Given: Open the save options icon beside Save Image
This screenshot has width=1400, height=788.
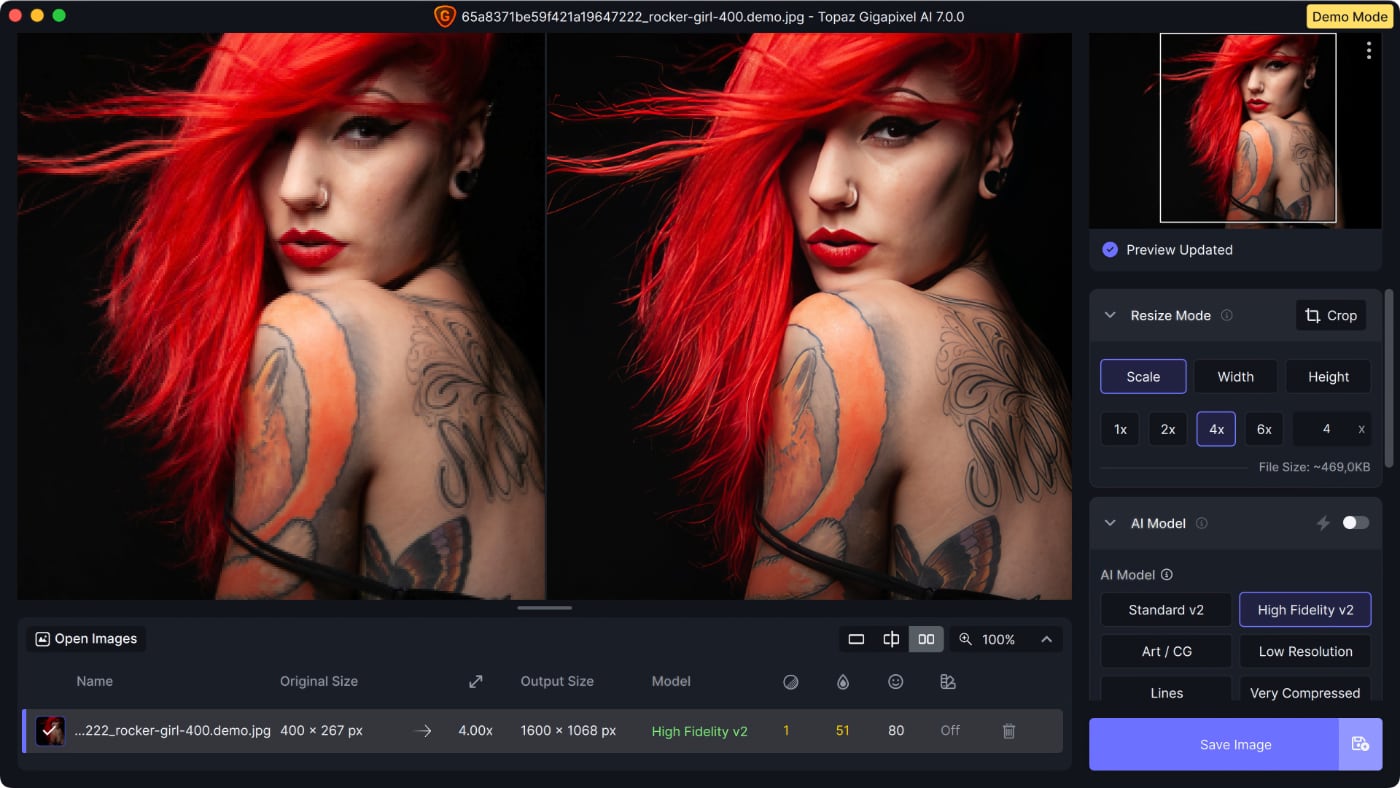Looking at the screenshot, I should pyautogui.click(x=1360, y=744).
